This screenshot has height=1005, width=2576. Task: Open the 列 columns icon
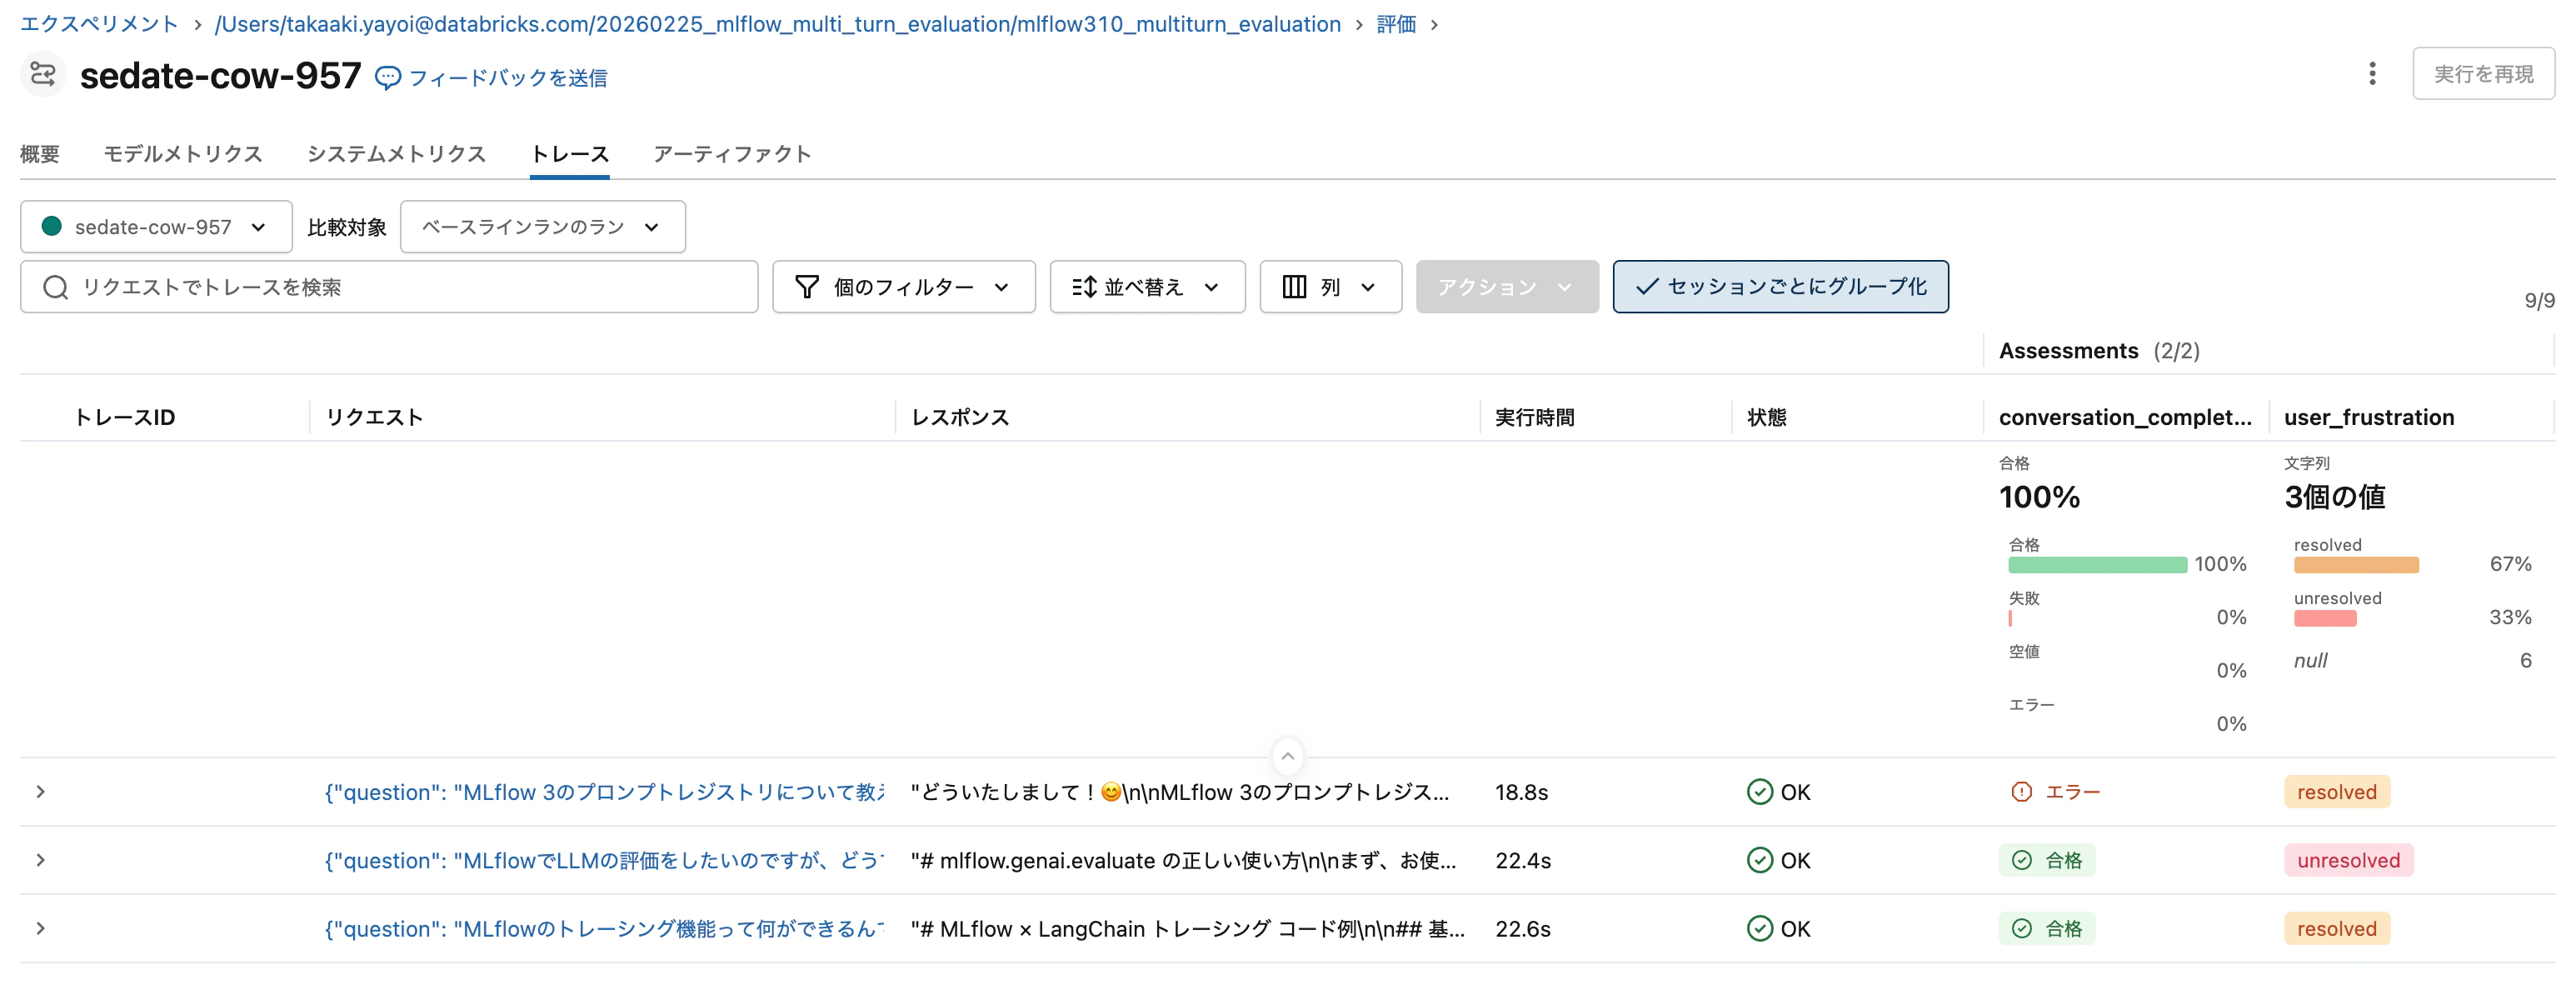[x=1294, y=287]
